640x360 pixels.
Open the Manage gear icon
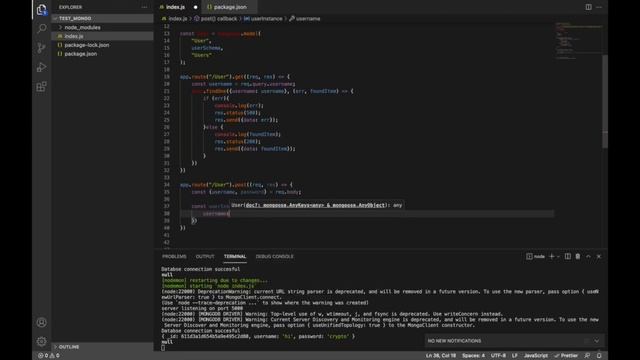41,341
